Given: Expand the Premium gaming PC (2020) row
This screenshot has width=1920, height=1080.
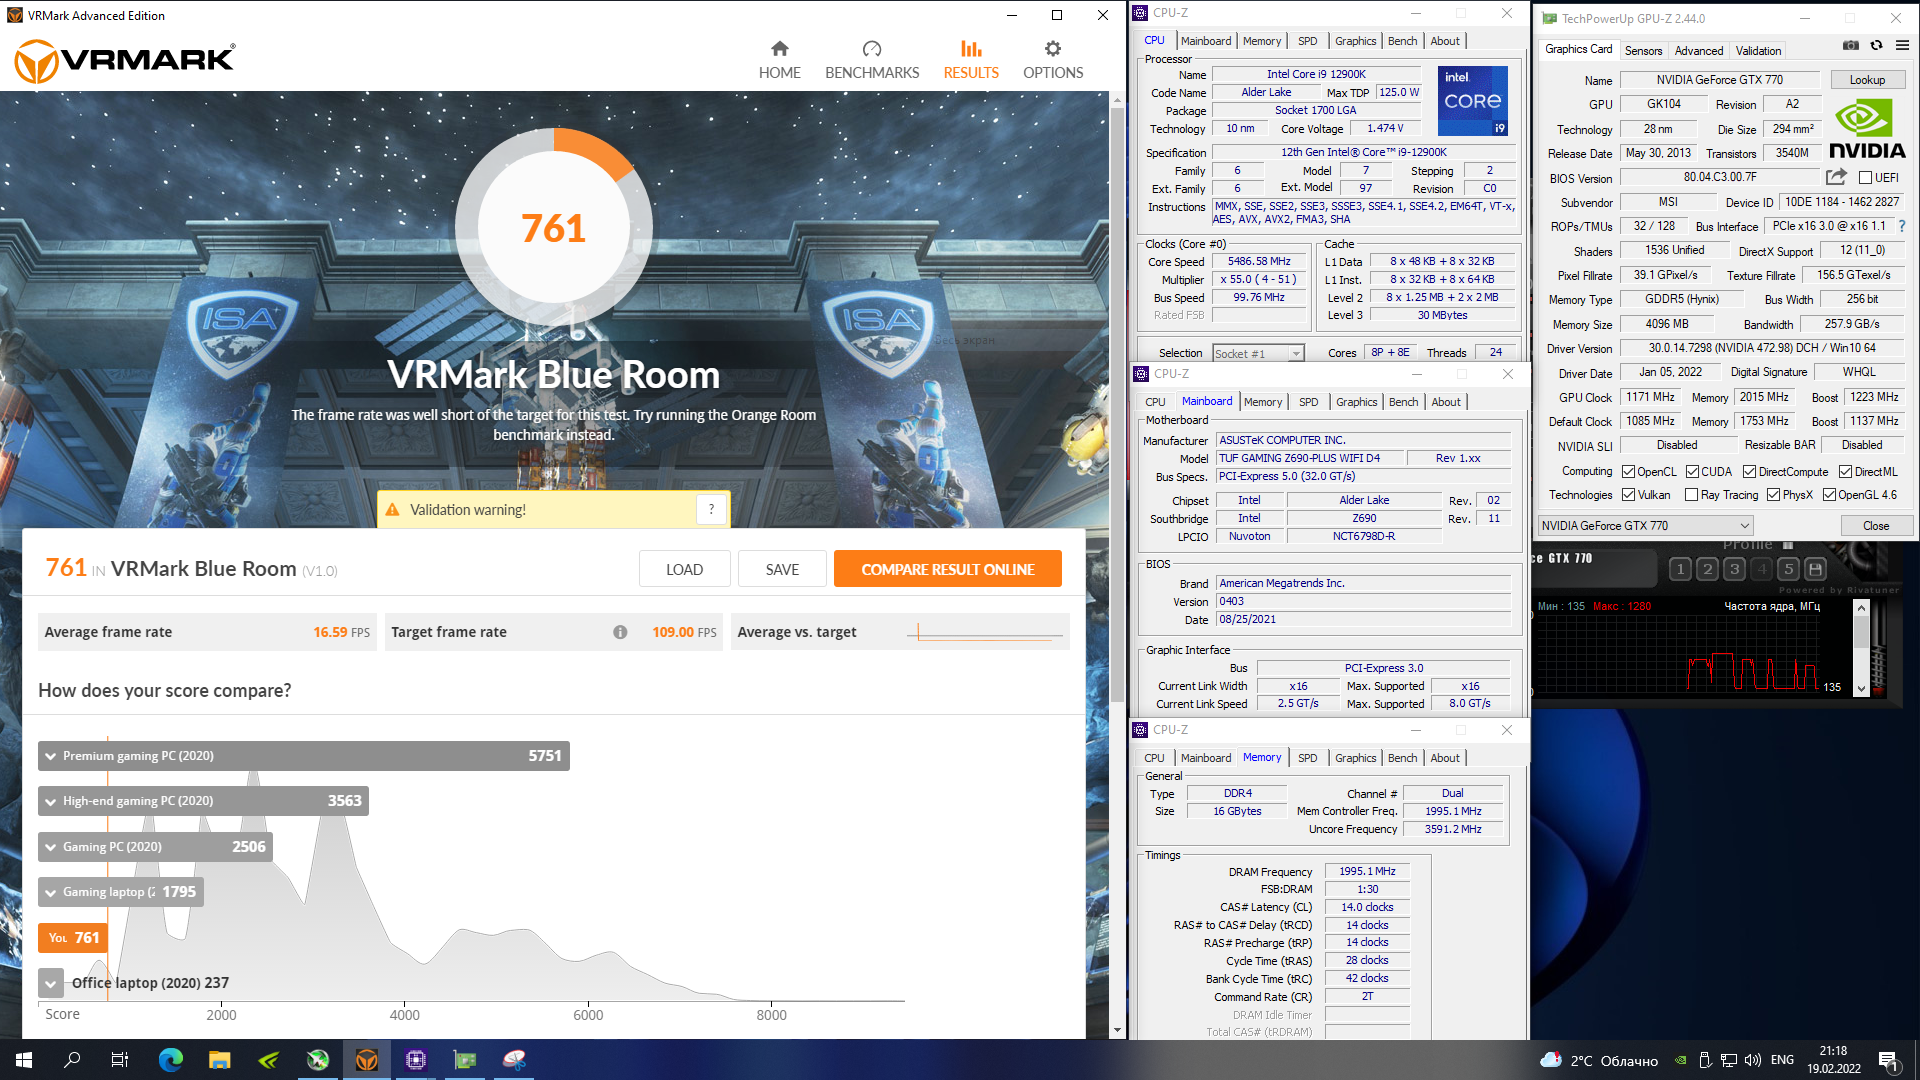Looking at the screenshot, I should click(304, 756).
